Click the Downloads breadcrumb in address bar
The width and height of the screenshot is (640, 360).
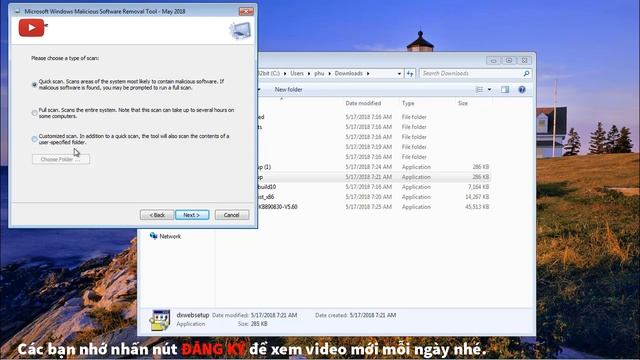pyautogui.click(x=349, y=73)
